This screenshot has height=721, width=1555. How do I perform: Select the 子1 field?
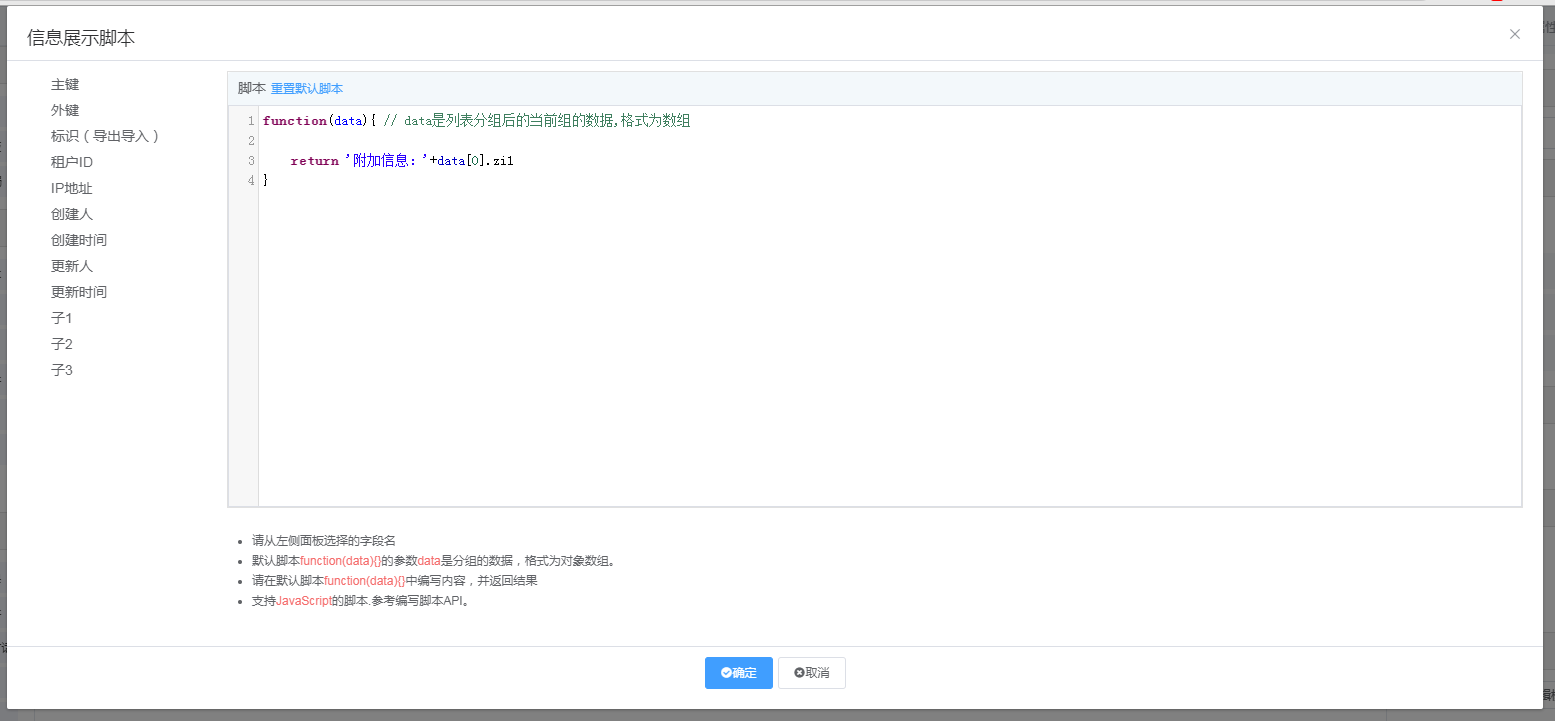[62, 318]
